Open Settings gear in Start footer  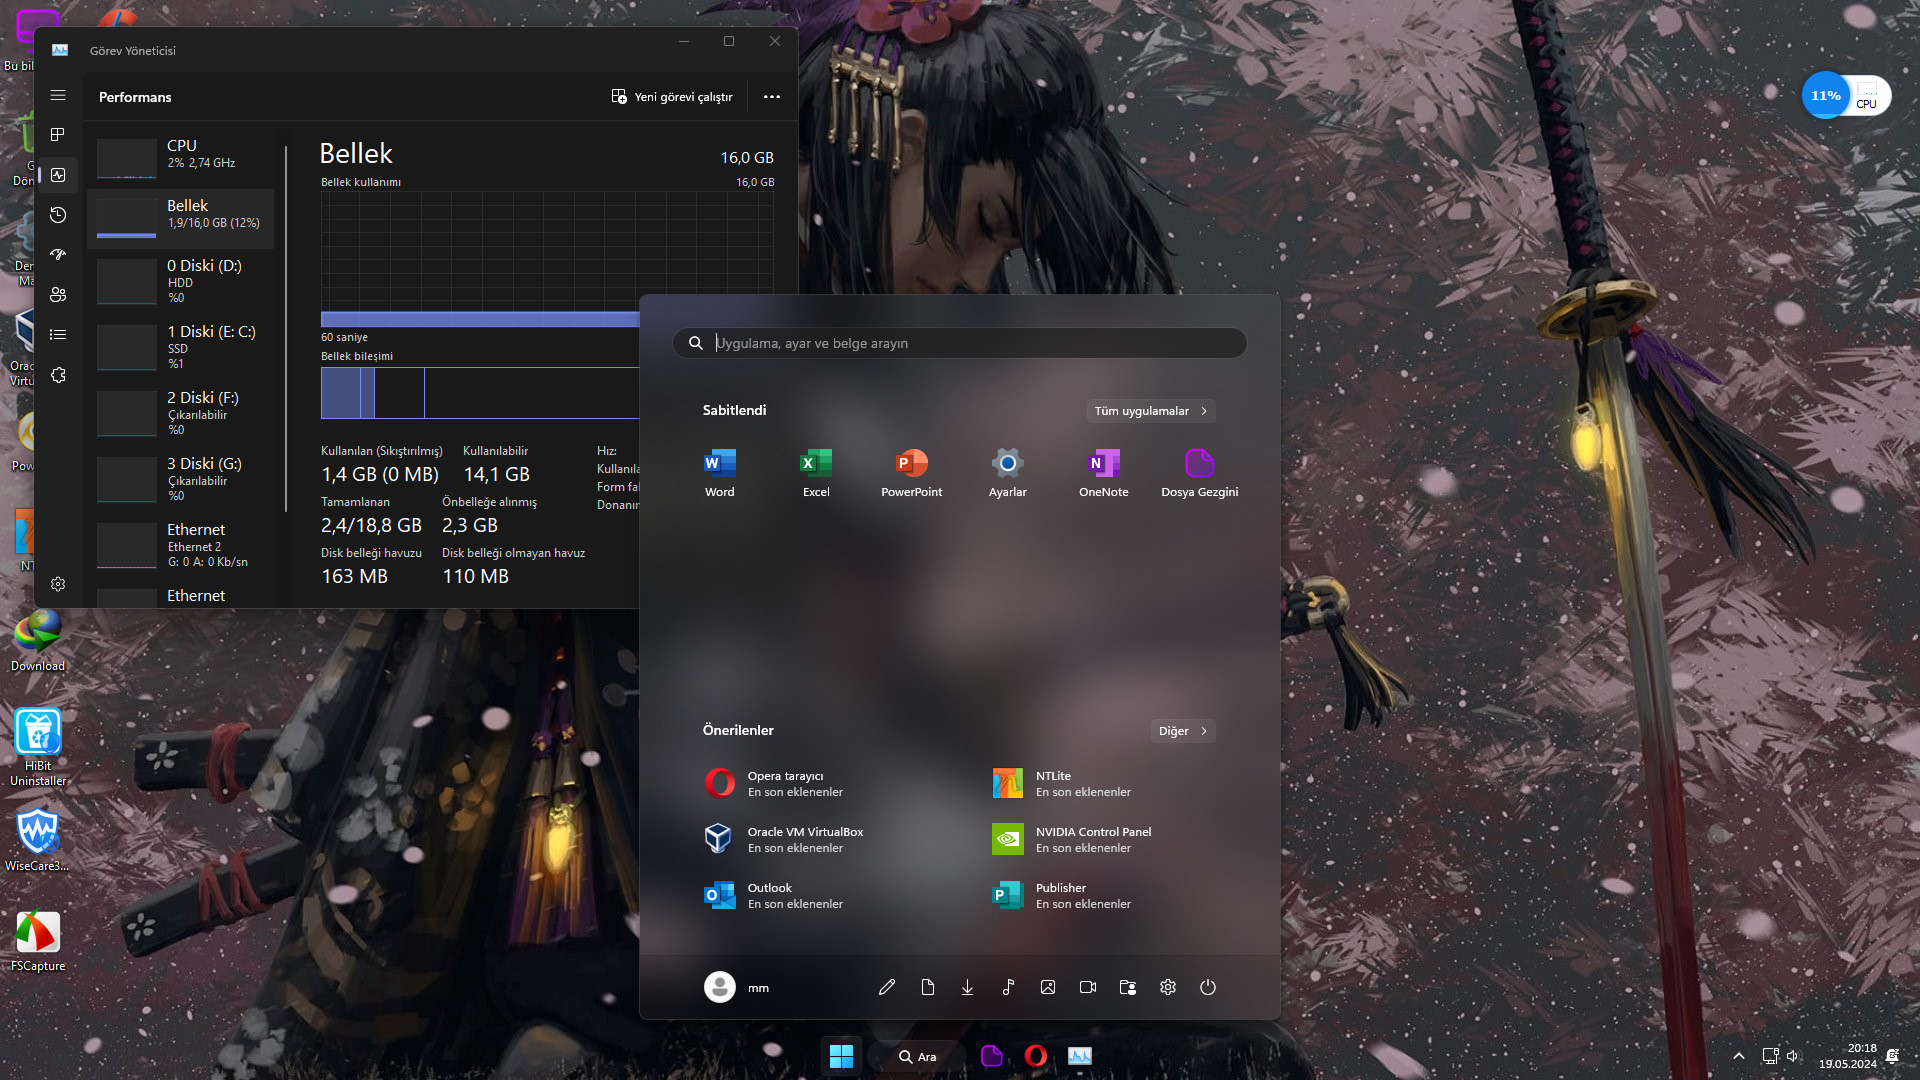pyautogui.click(x=1168, y=987)
